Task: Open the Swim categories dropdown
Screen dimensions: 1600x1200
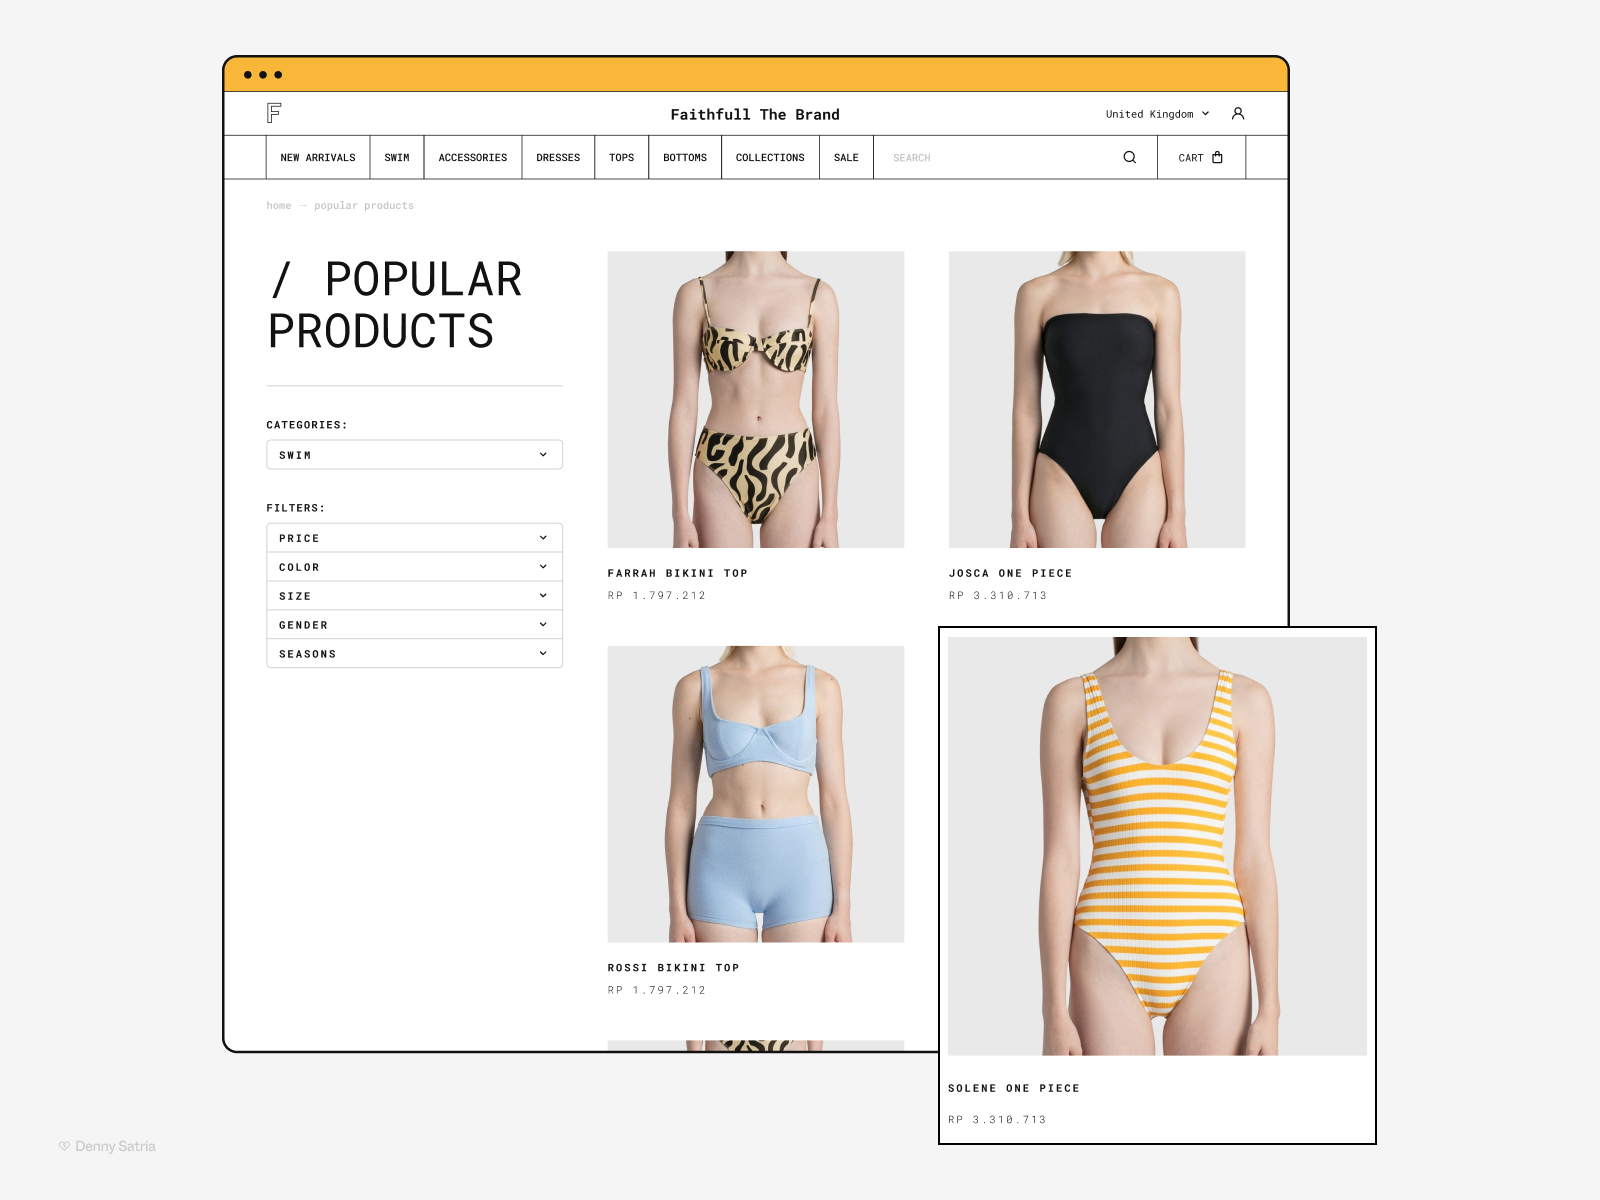Action: tap(414, 455)
